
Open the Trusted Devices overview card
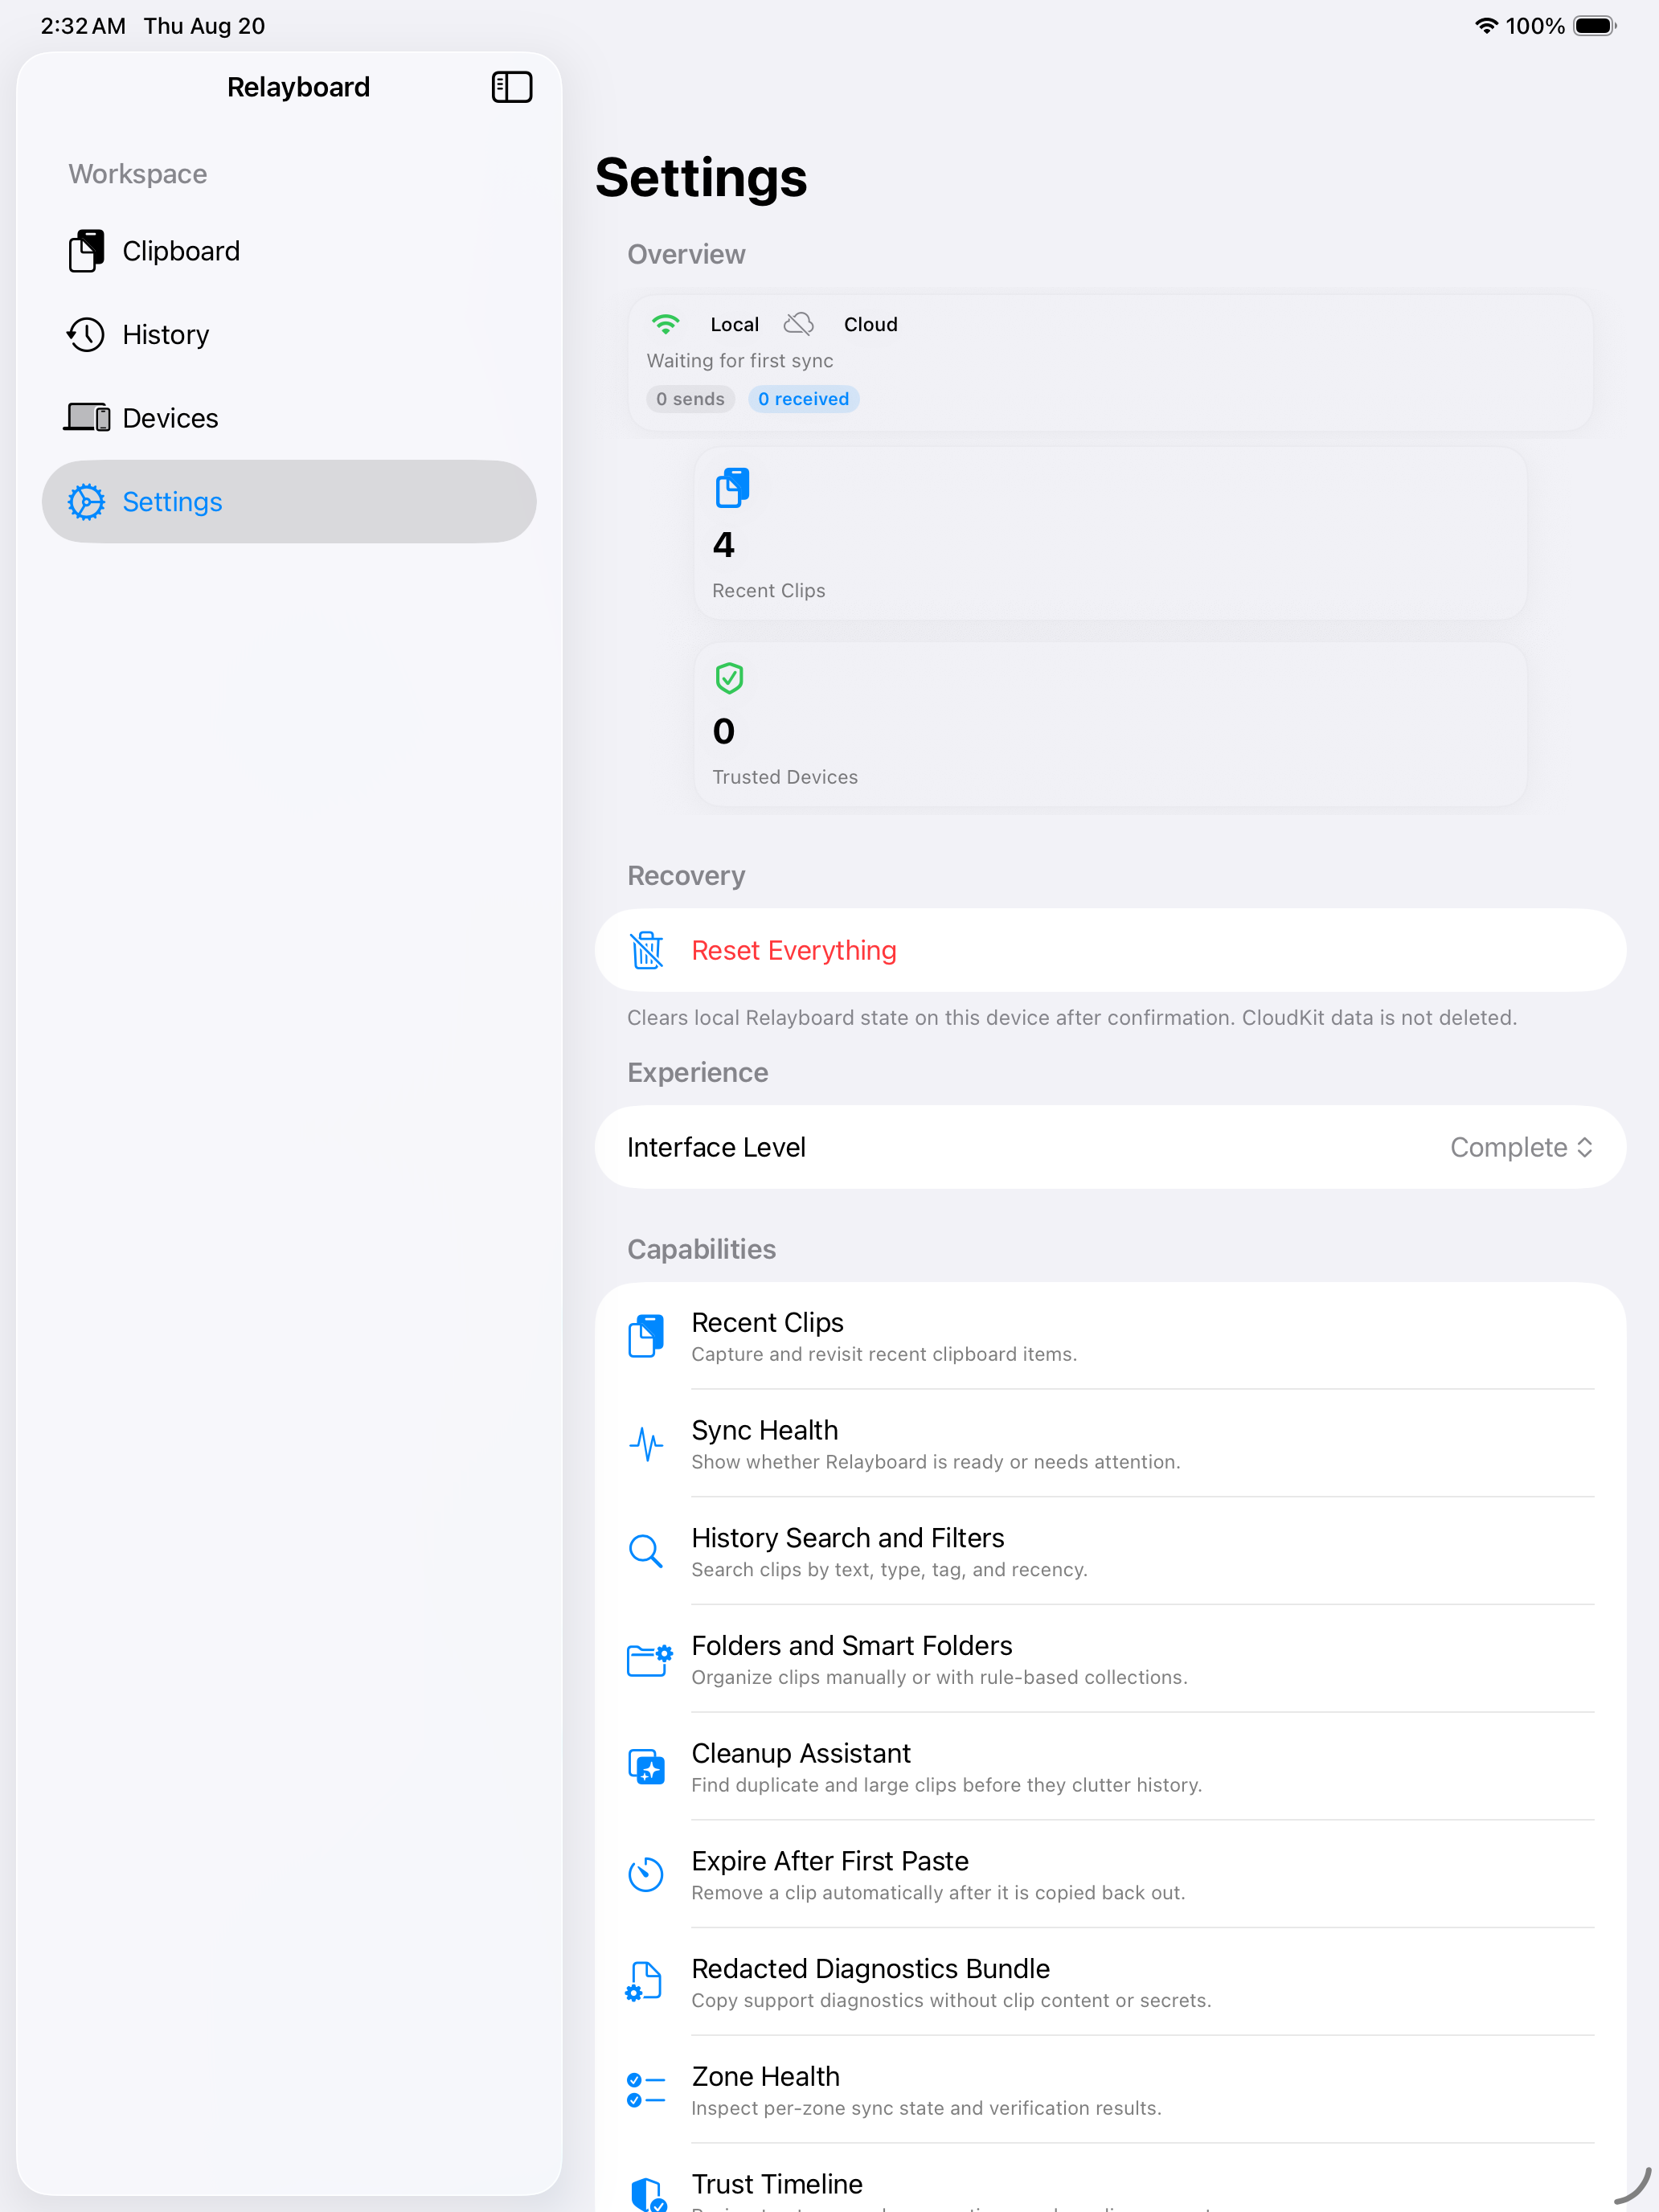[1110, 724]
